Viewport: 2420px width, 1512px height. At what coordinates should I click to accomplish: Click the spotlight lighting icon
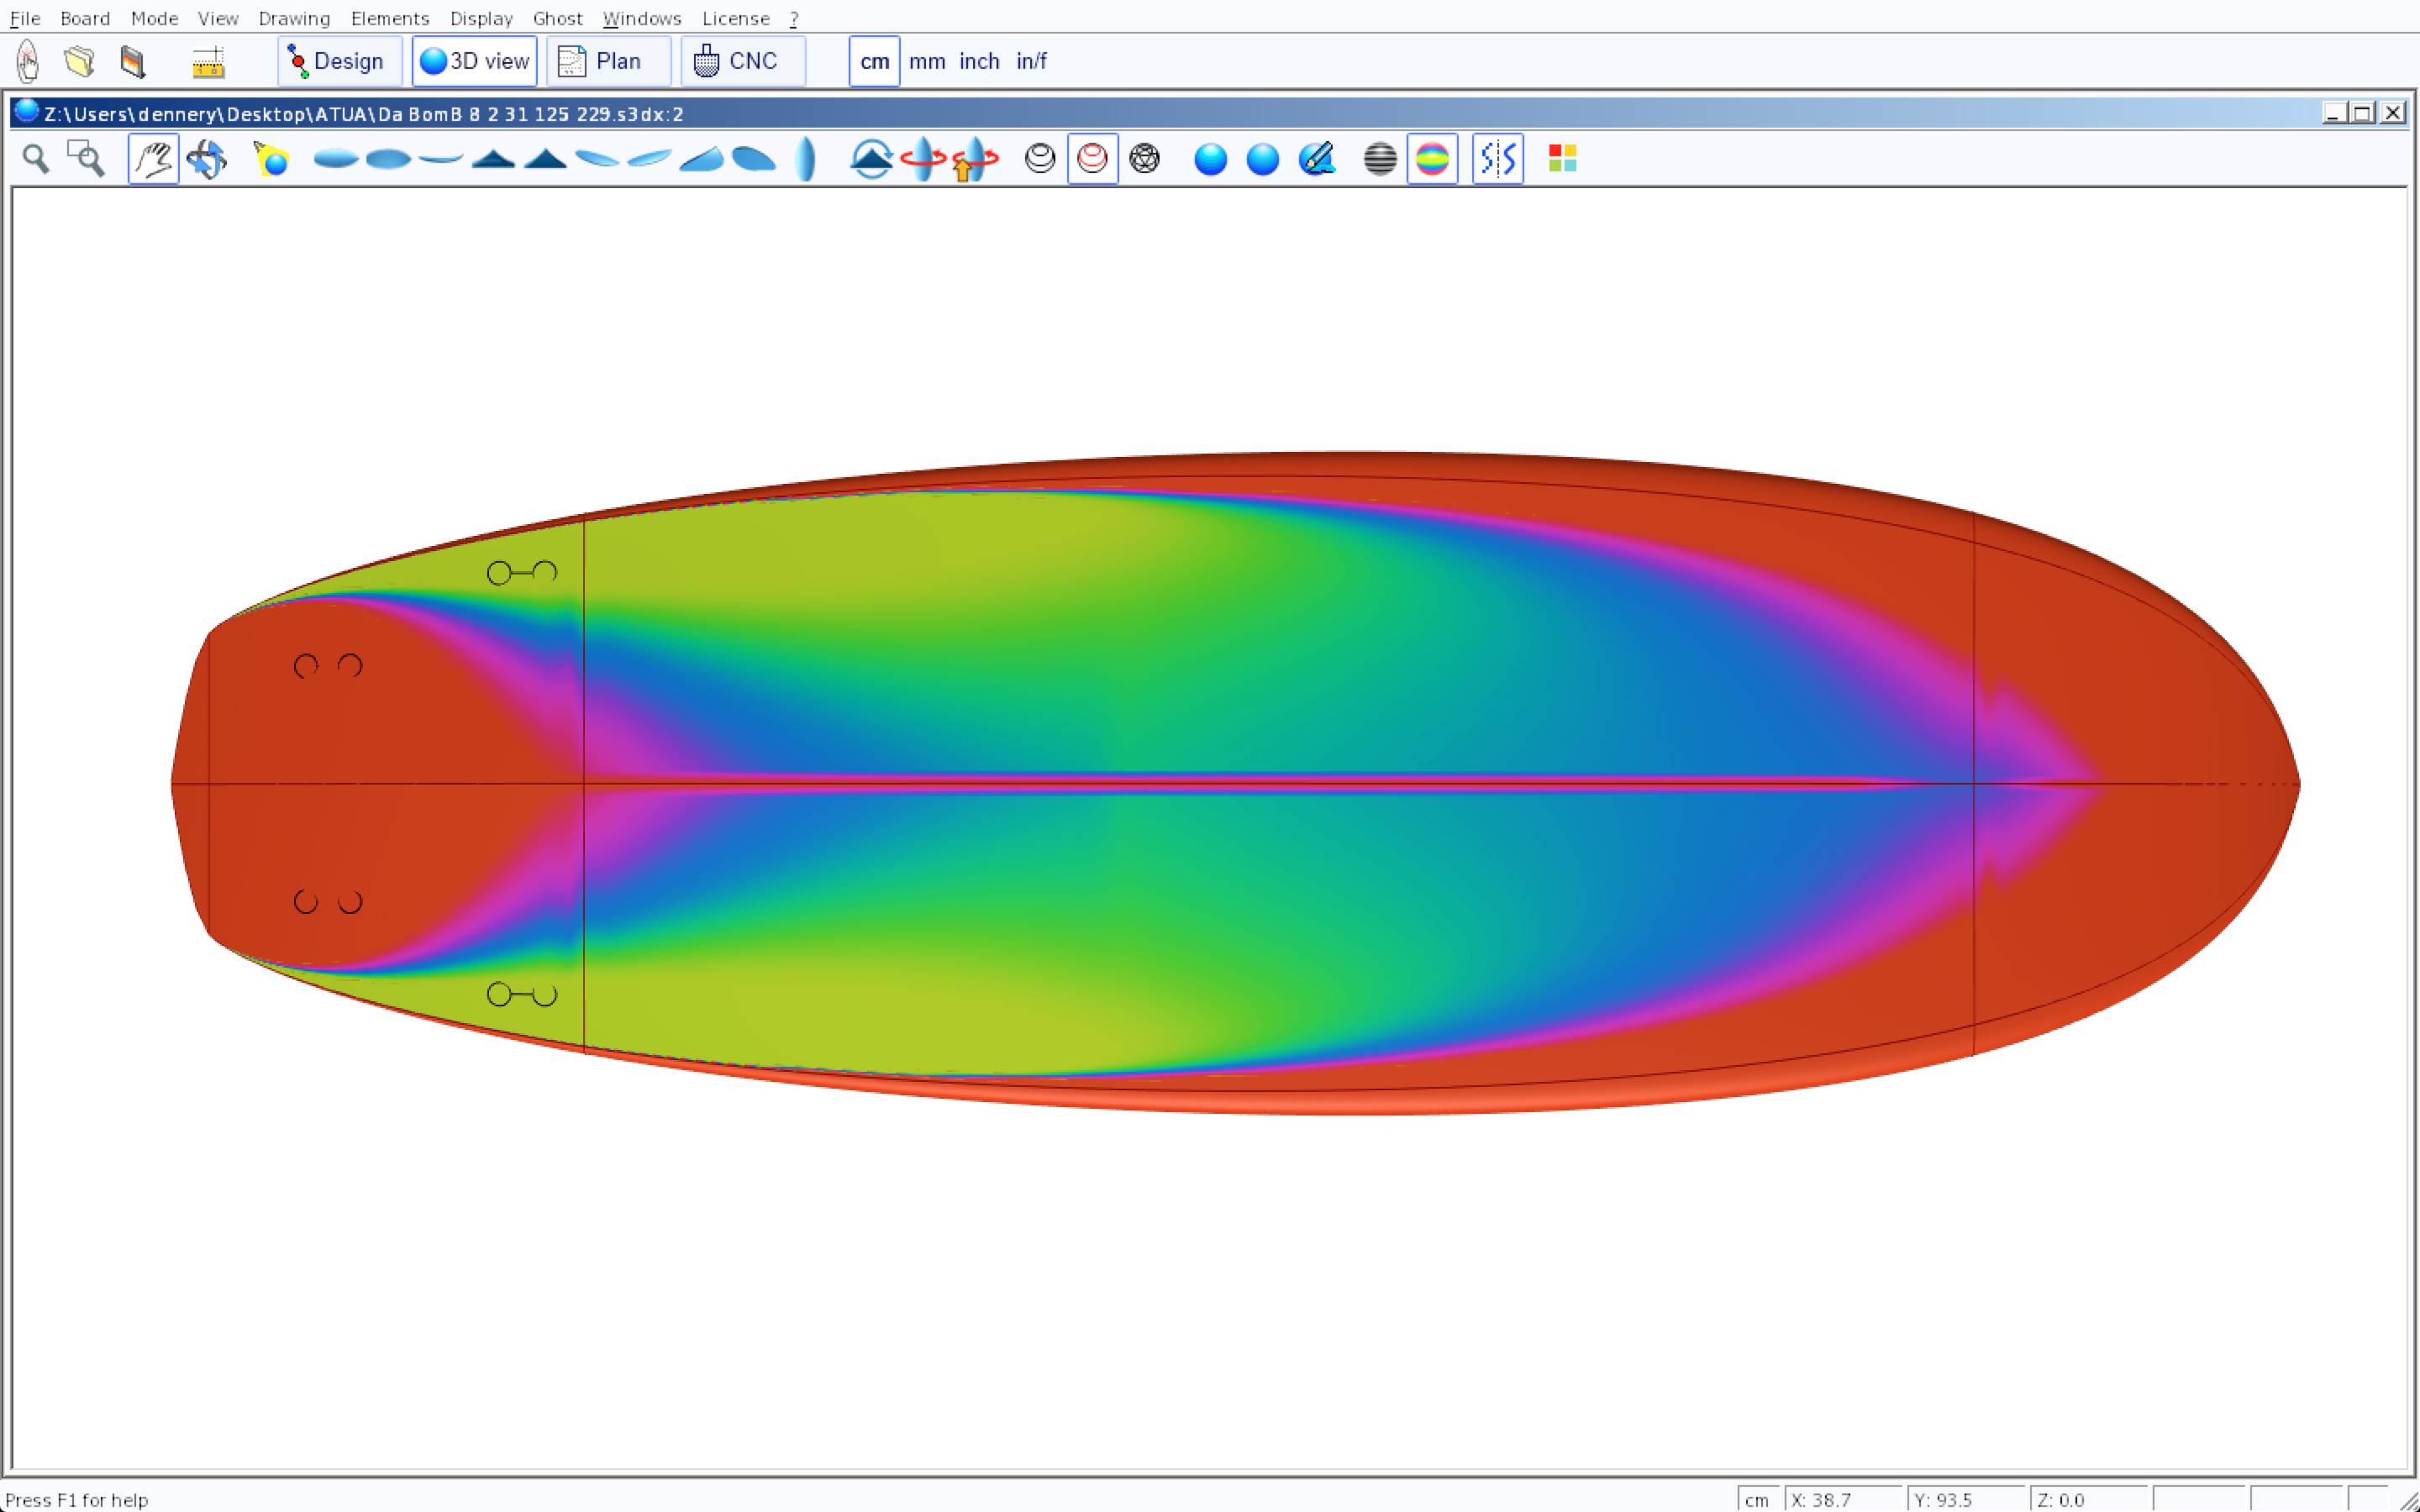[271, 159]
